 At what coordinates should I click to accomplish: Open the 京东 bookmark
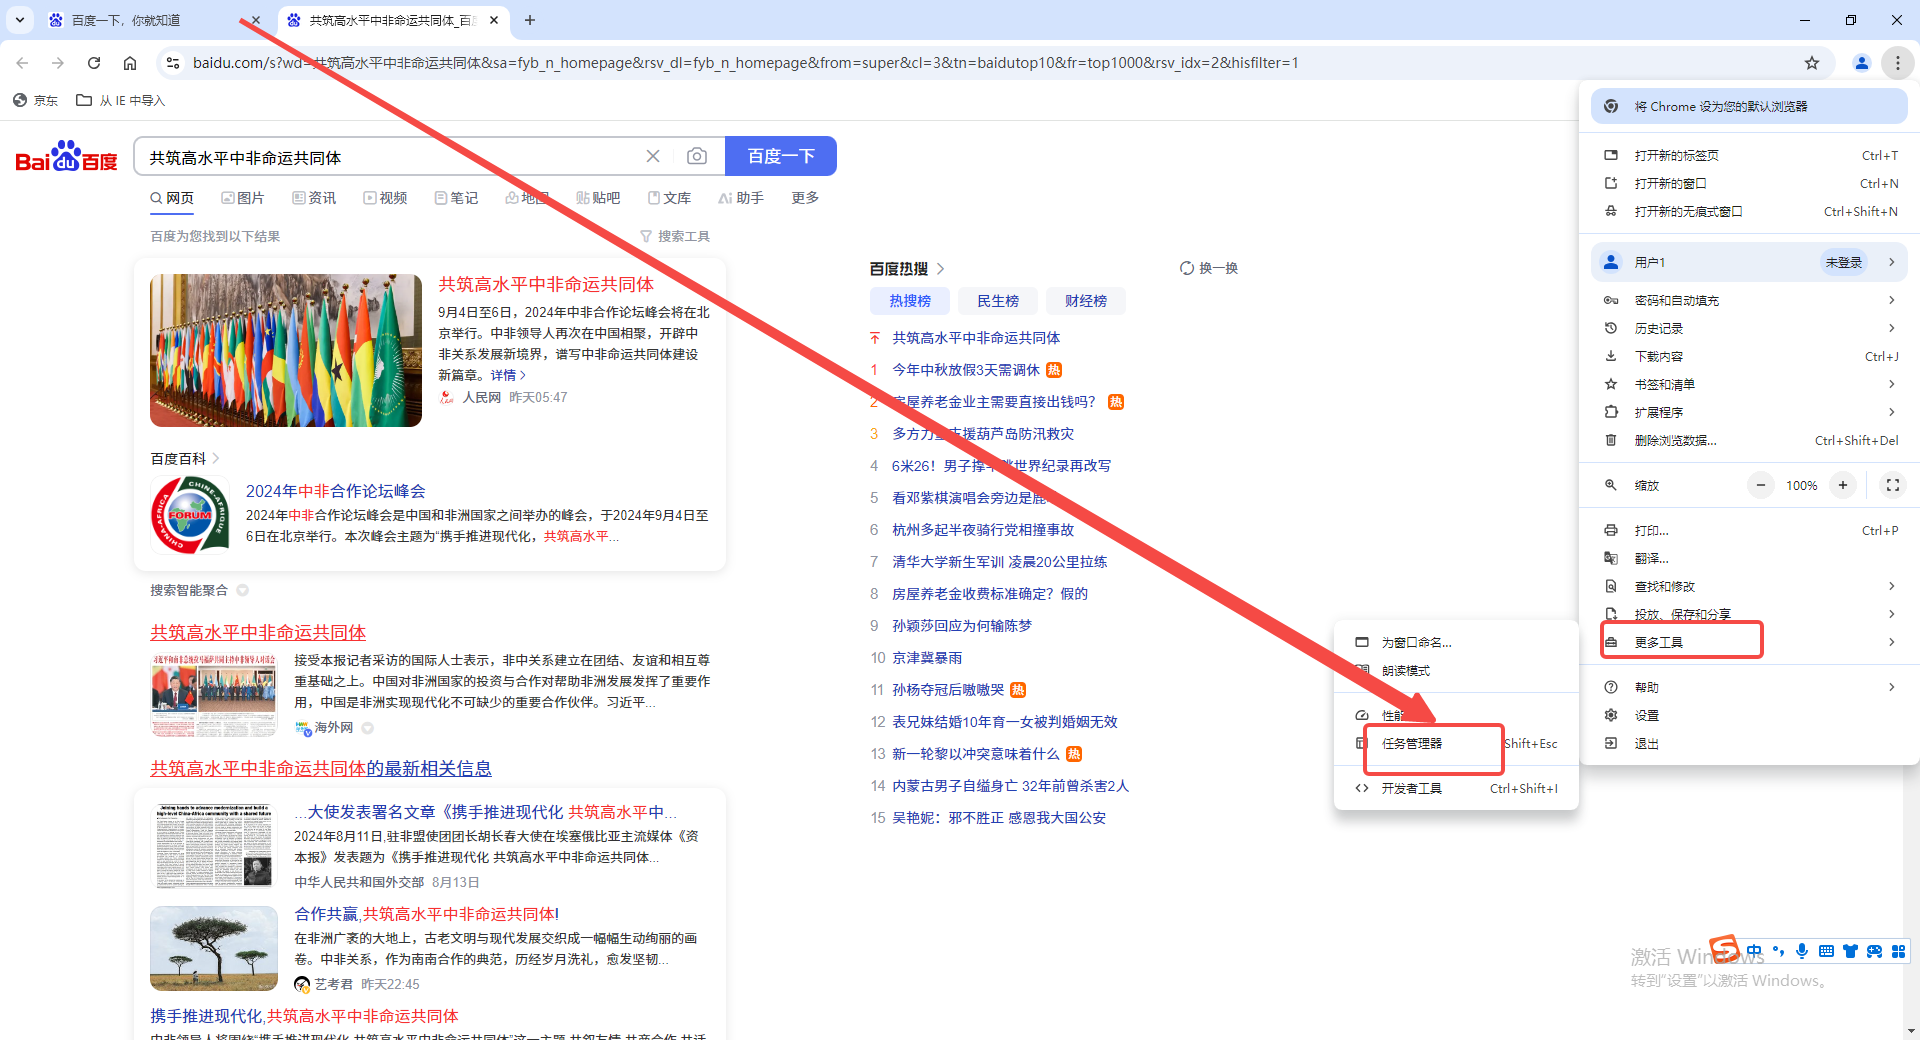[x=35, y=100]
